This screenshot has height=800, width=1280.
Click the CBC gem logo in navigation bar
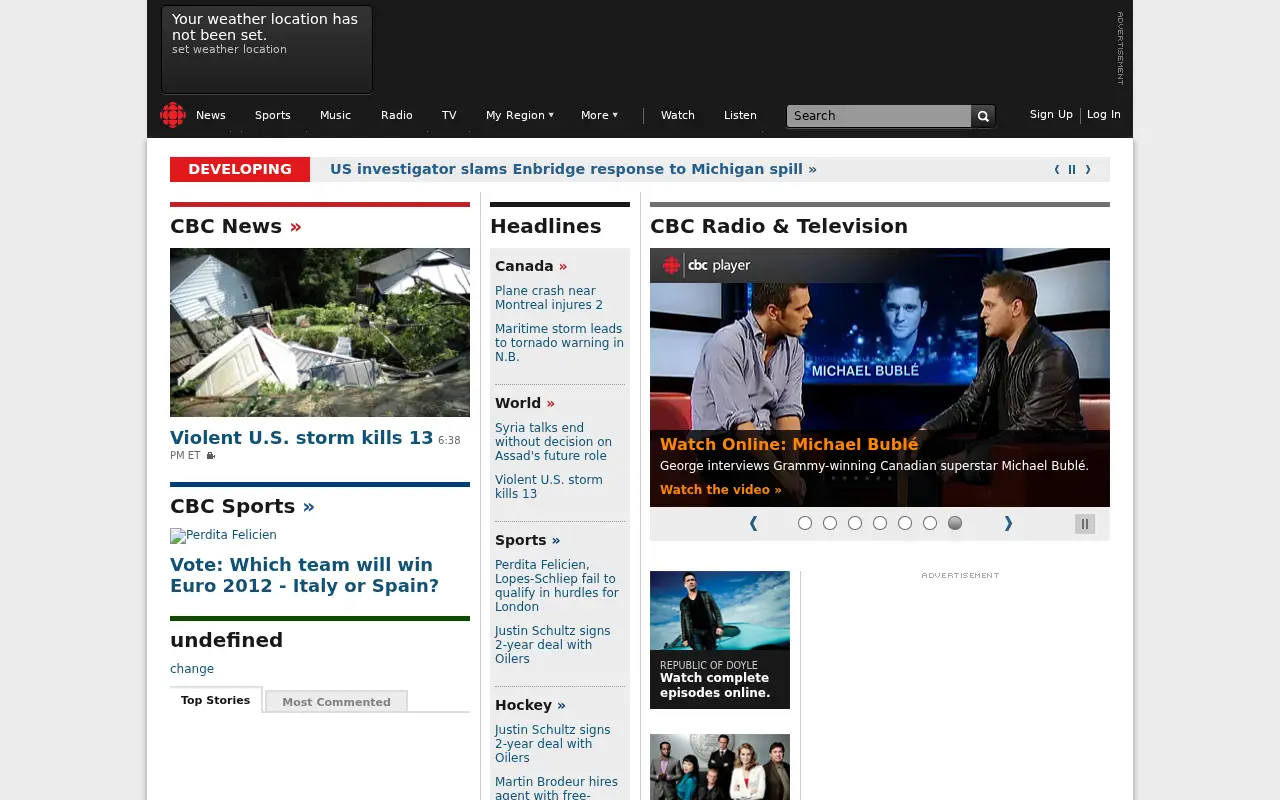[173, 115]
